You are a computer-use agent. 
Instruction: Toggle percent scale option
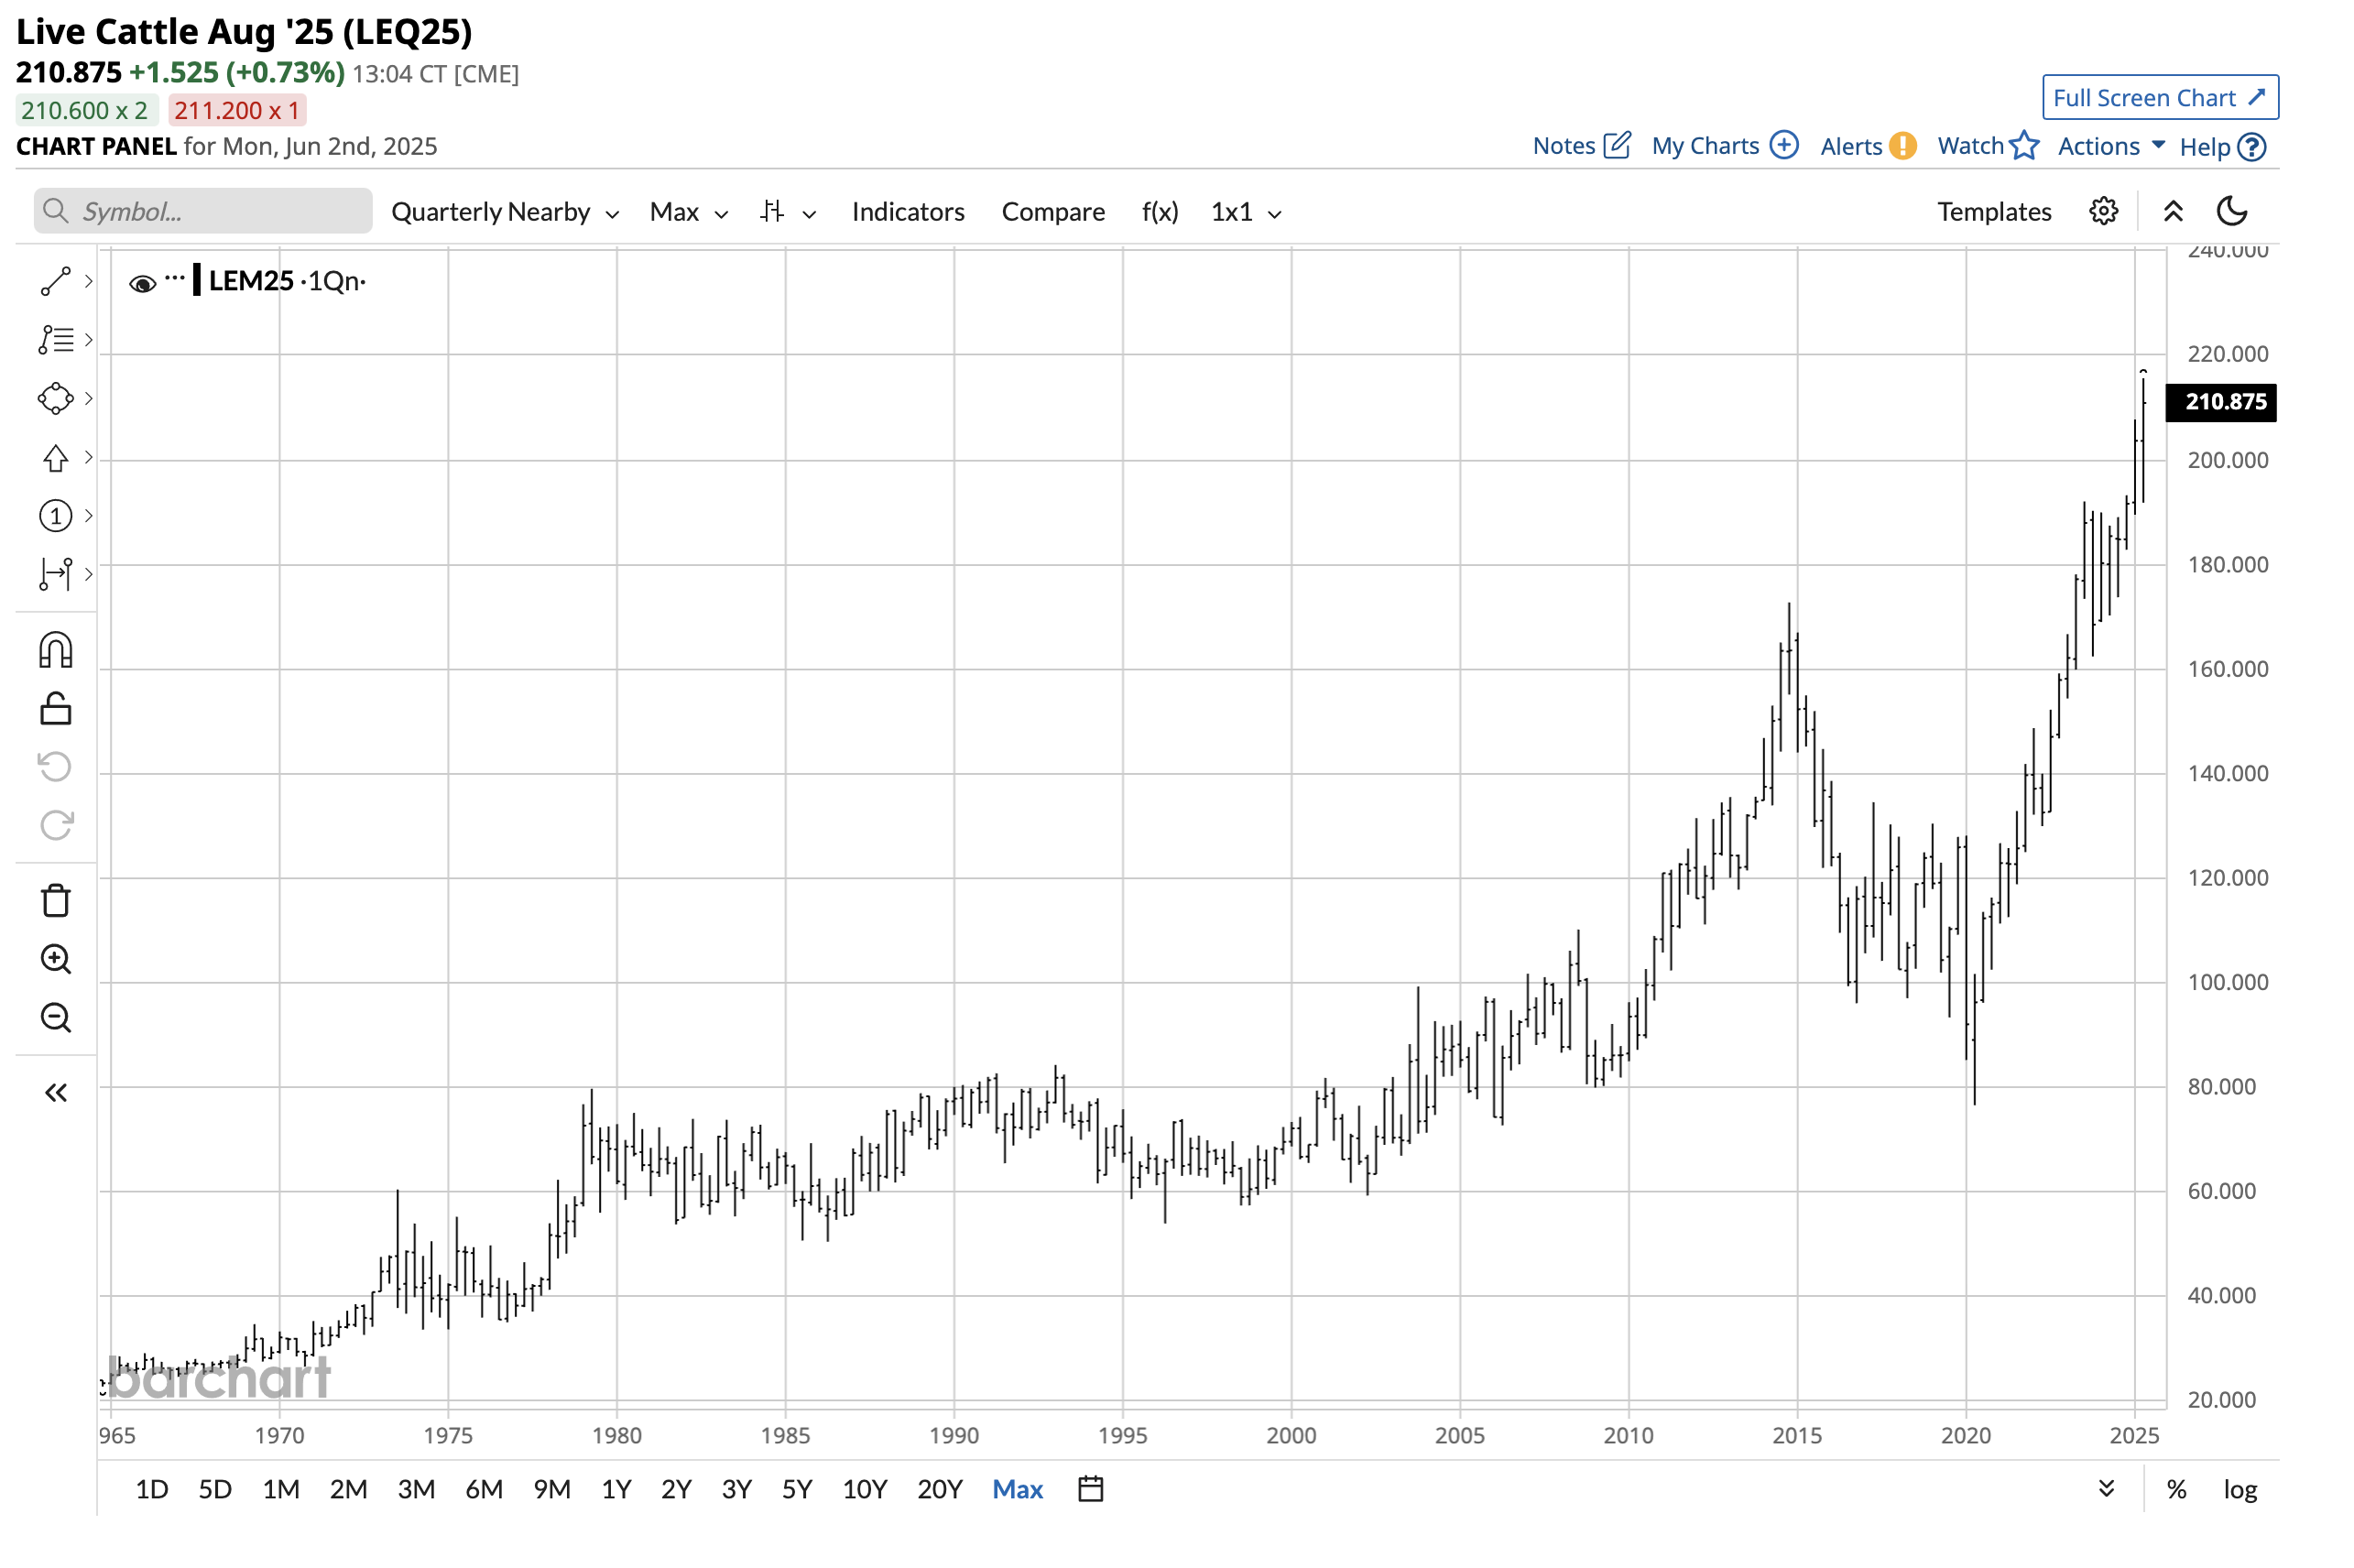pos(2176,1489)
